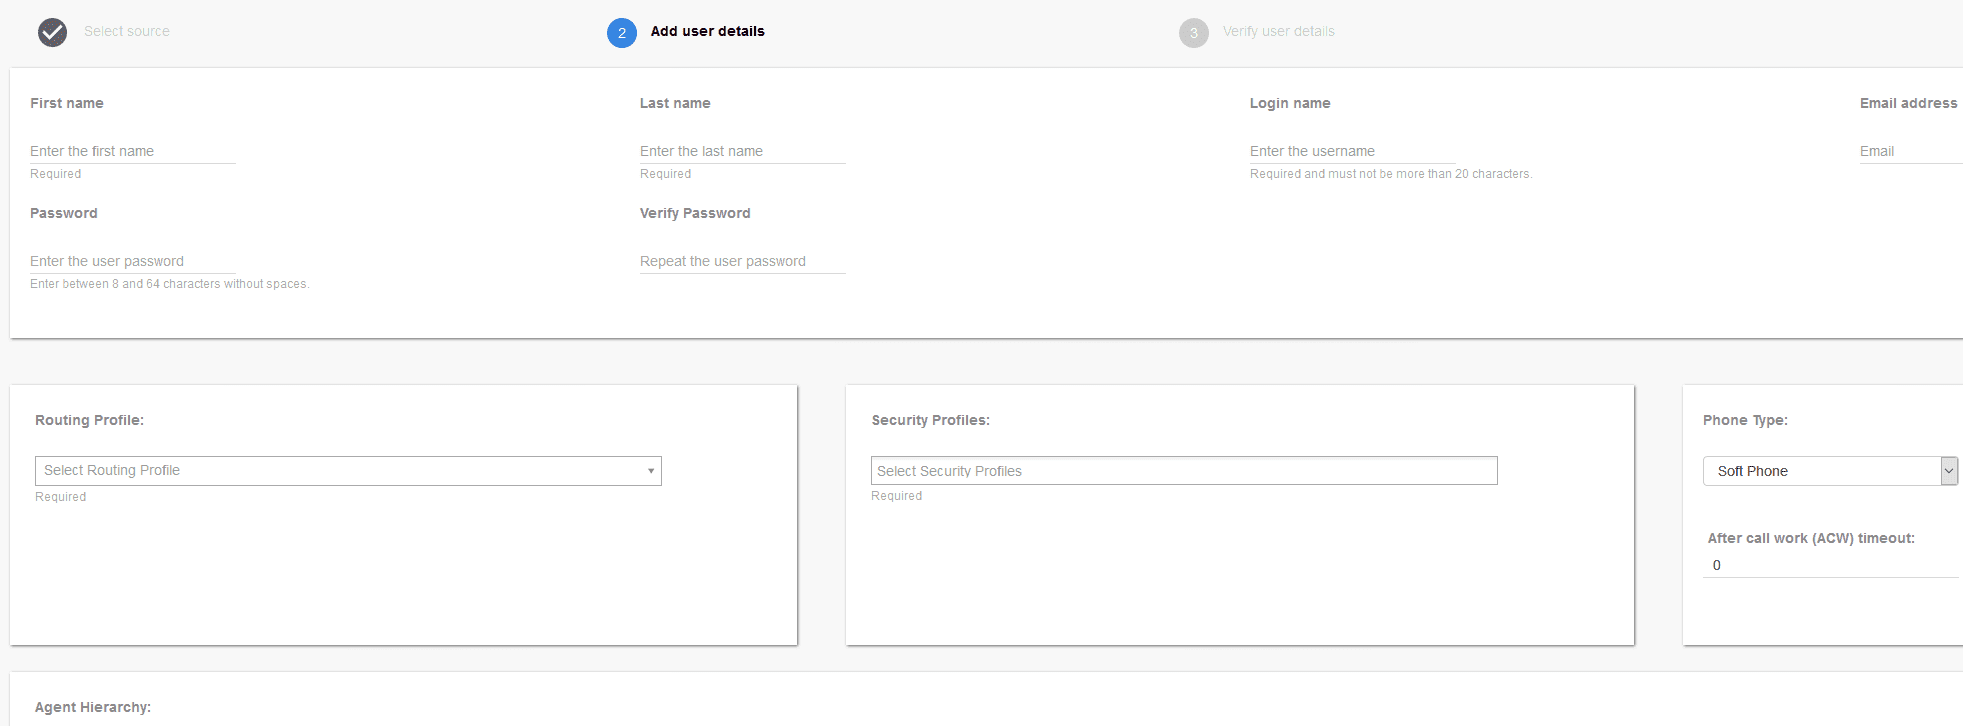Click the Routing Profile dropdown arrow
The width and height of the screenshot is (1963, 726).
point(651,471)
